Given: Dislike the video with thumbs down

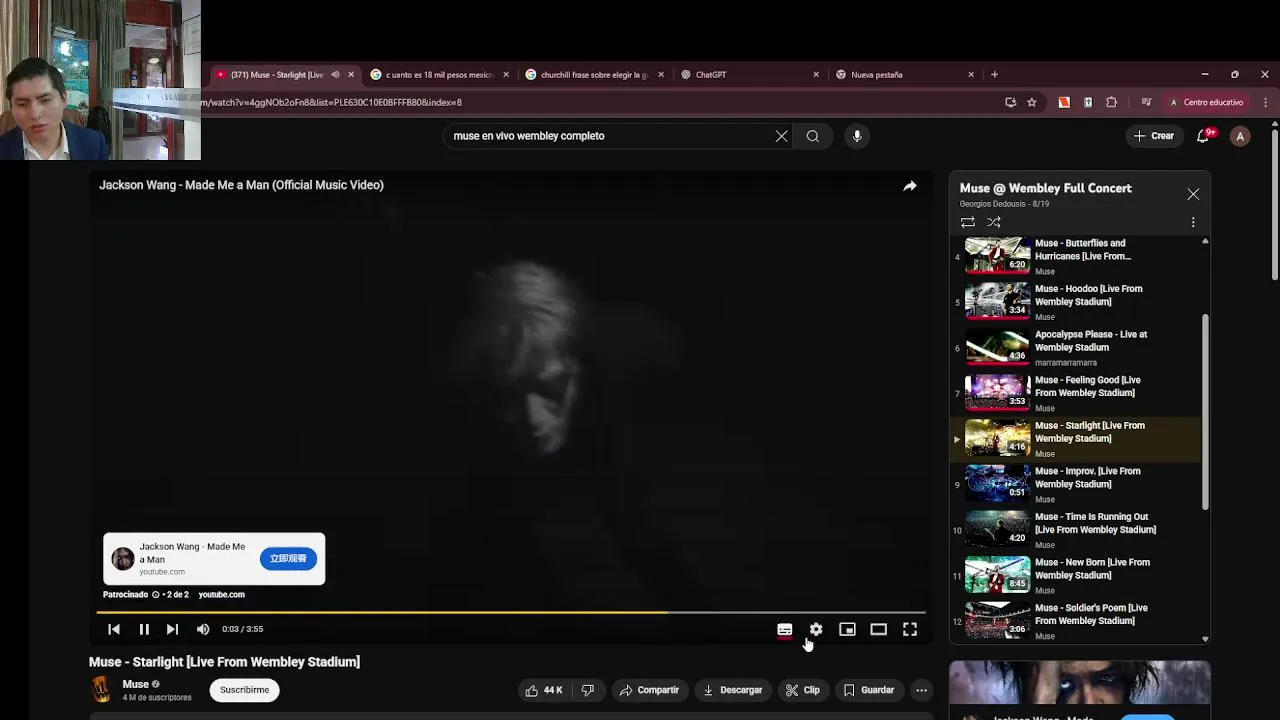Looking at the screenshot, I should (588, 690).
